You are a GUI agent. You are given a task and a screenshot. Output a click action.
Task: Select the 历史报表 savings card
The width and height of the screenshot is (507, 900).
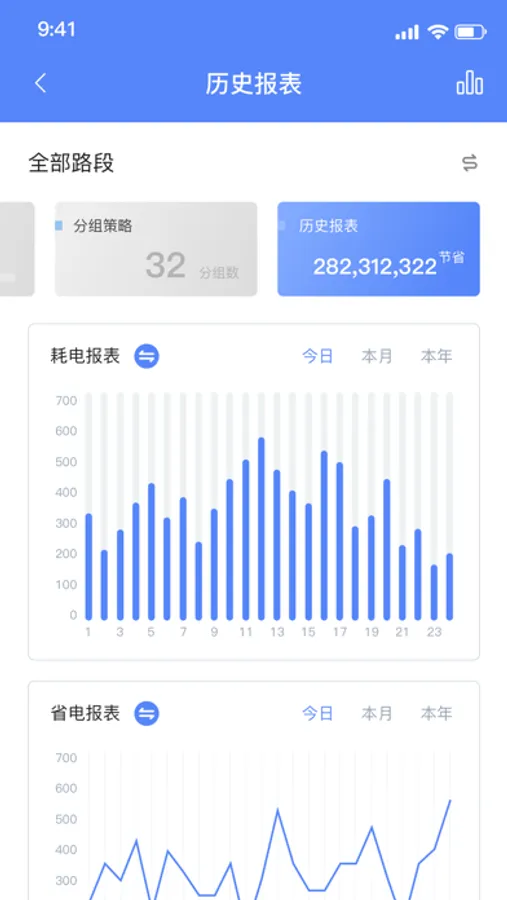pyautogui.click(x=378, y=249)
